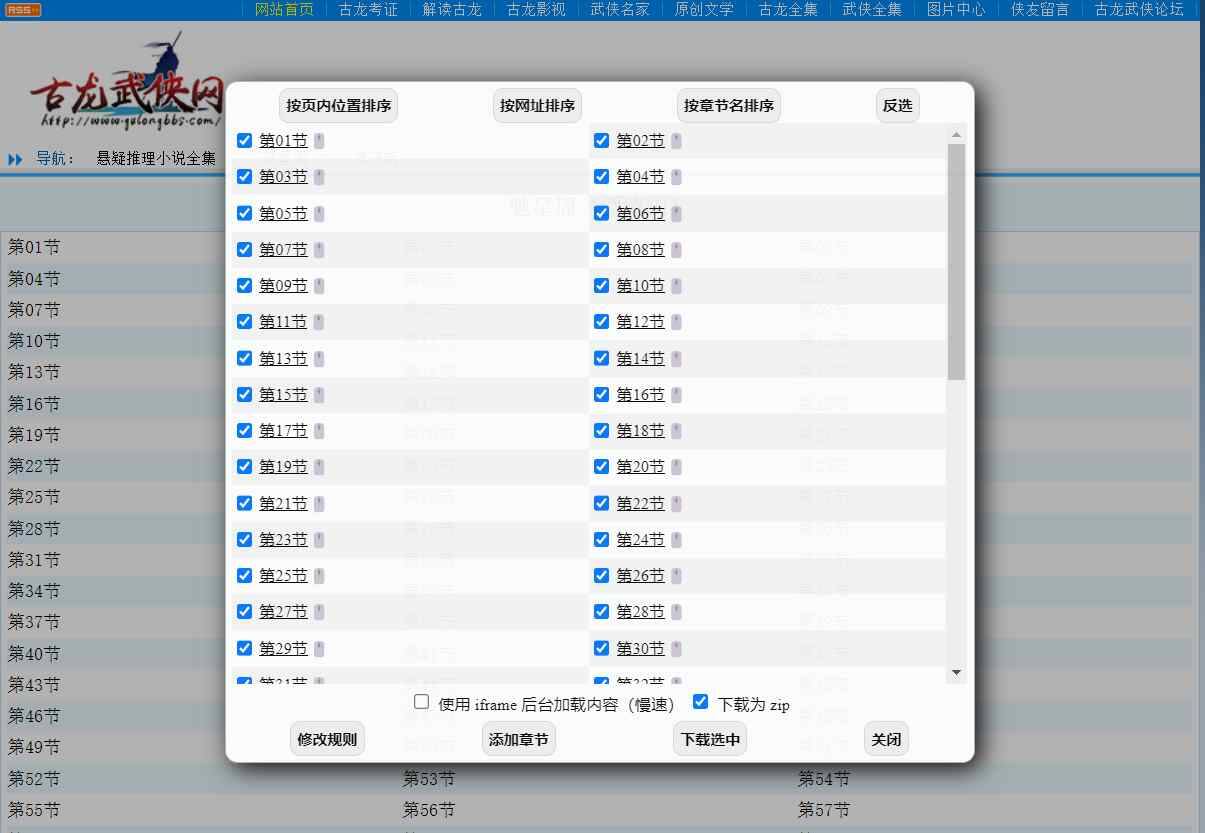The image size is (1205, 833).
Task: Enable 使用 iframe 后台加载内容 option
Action: [421, 701]
